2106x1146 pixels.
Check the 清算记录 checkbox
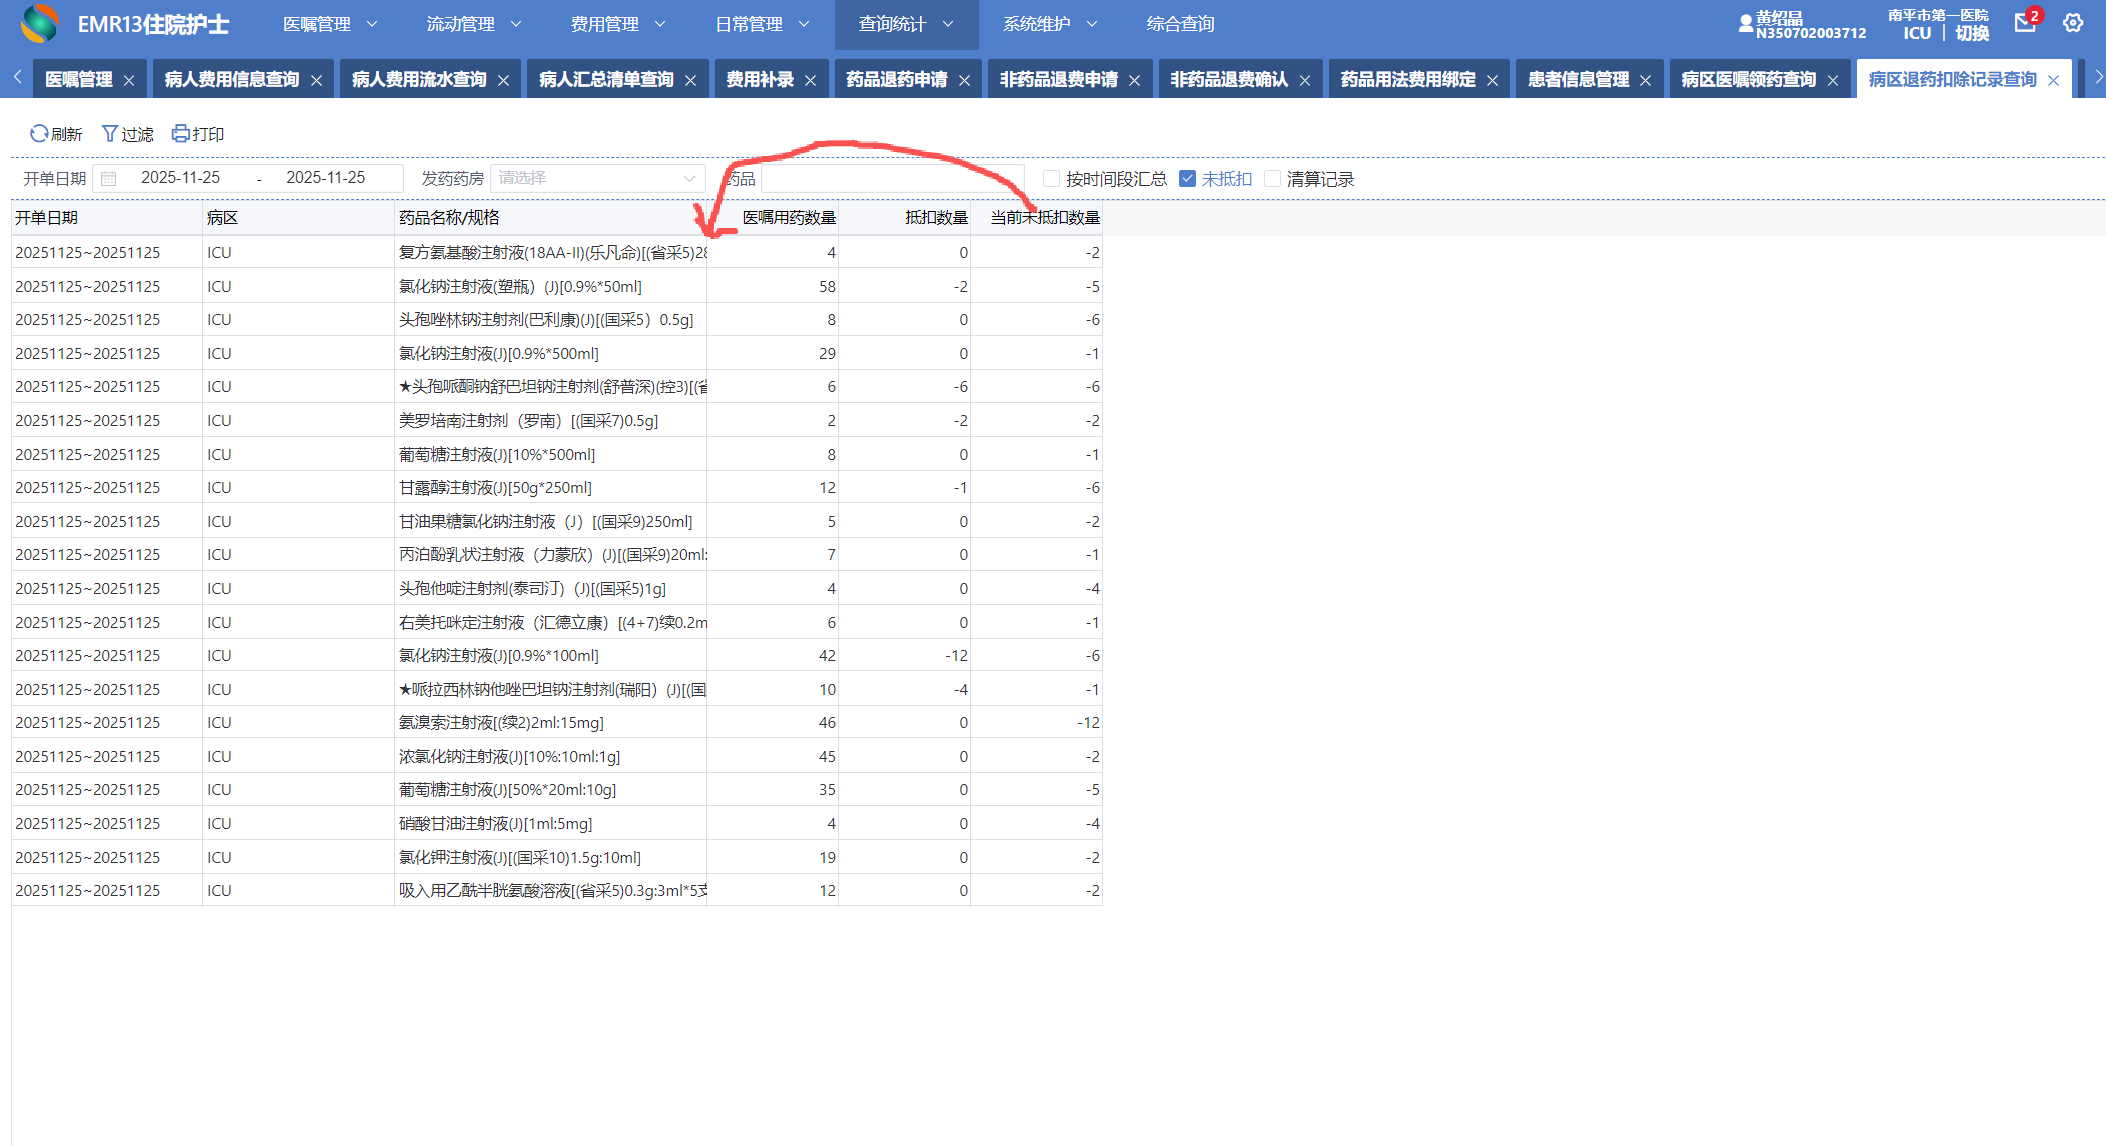[1272, 179]
